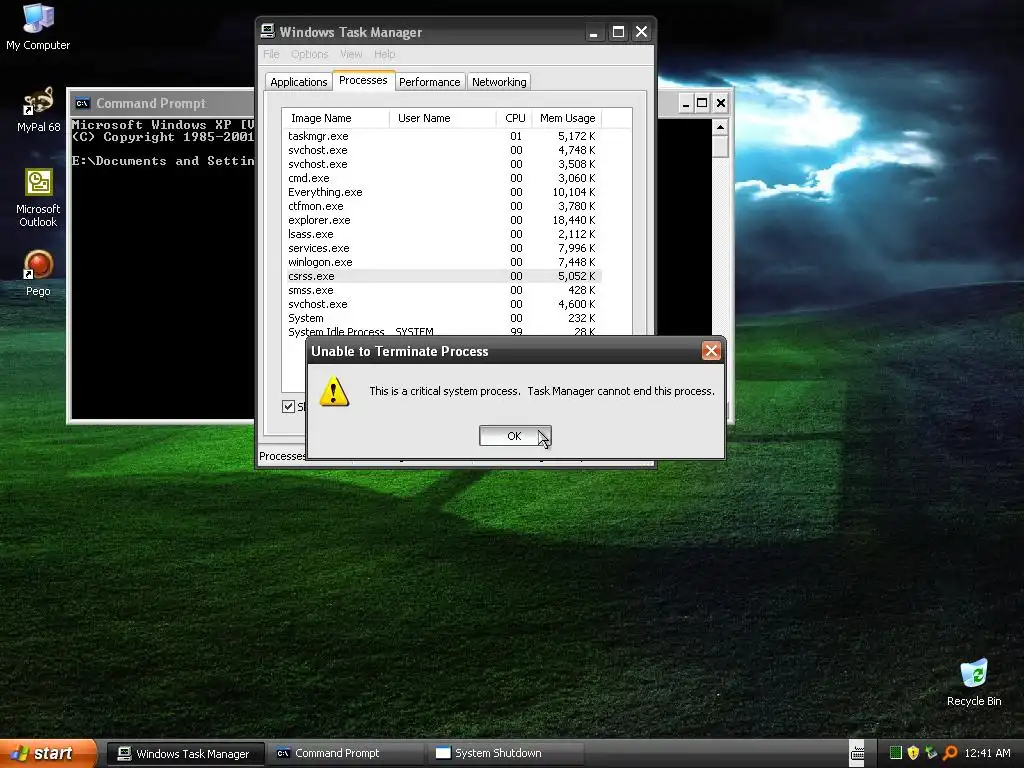Select winlogon.exe process row
Image resolution: width=1024 pixels, height=768 pixels.
pos(443,262)
